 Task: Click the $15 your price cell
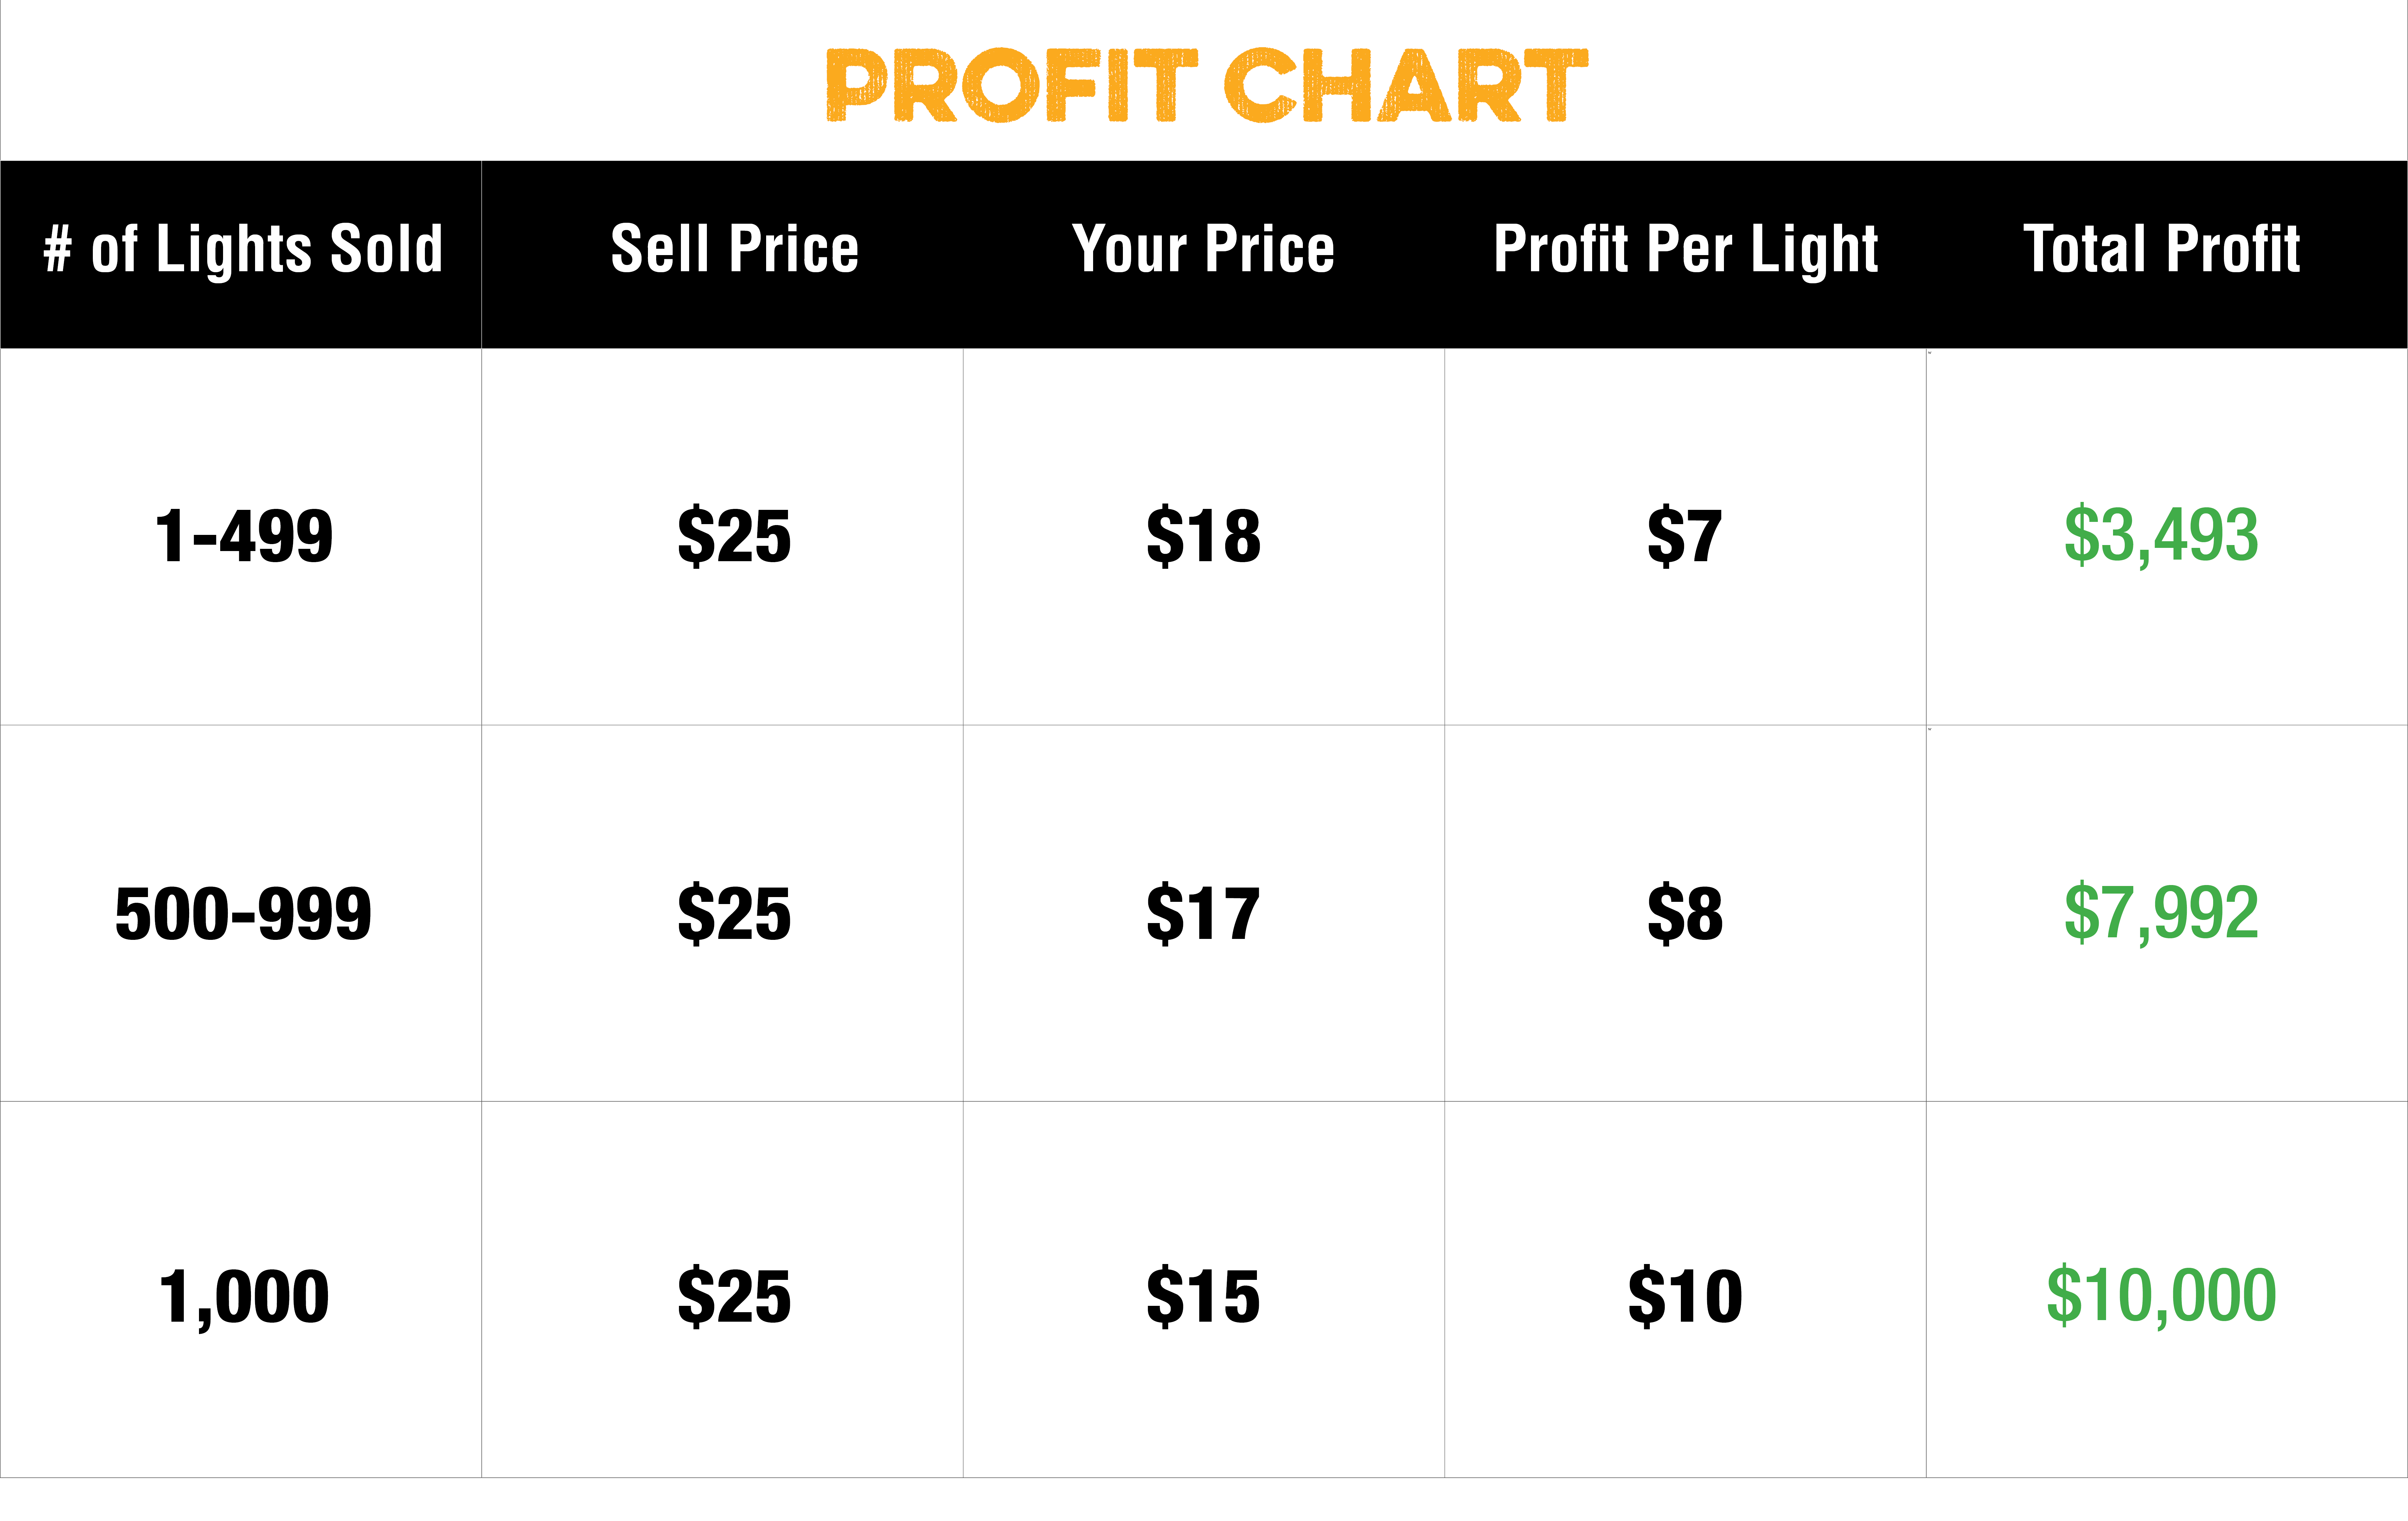pos(1203,1296)
